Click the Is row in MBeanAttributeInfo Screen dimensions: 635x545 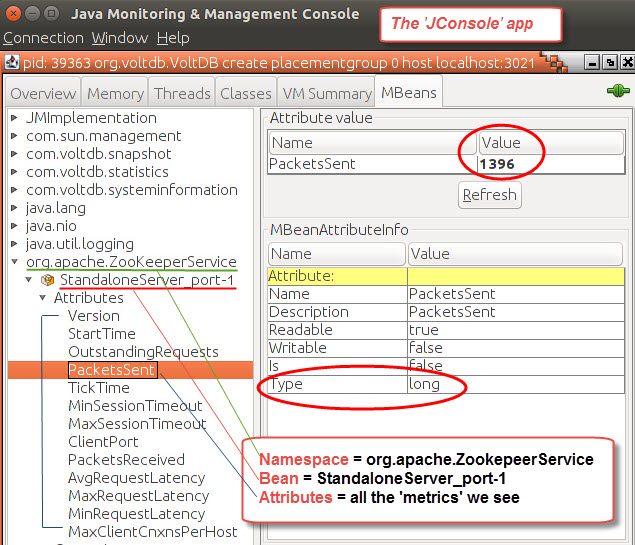pyautogui.click(x=446, y=366)
